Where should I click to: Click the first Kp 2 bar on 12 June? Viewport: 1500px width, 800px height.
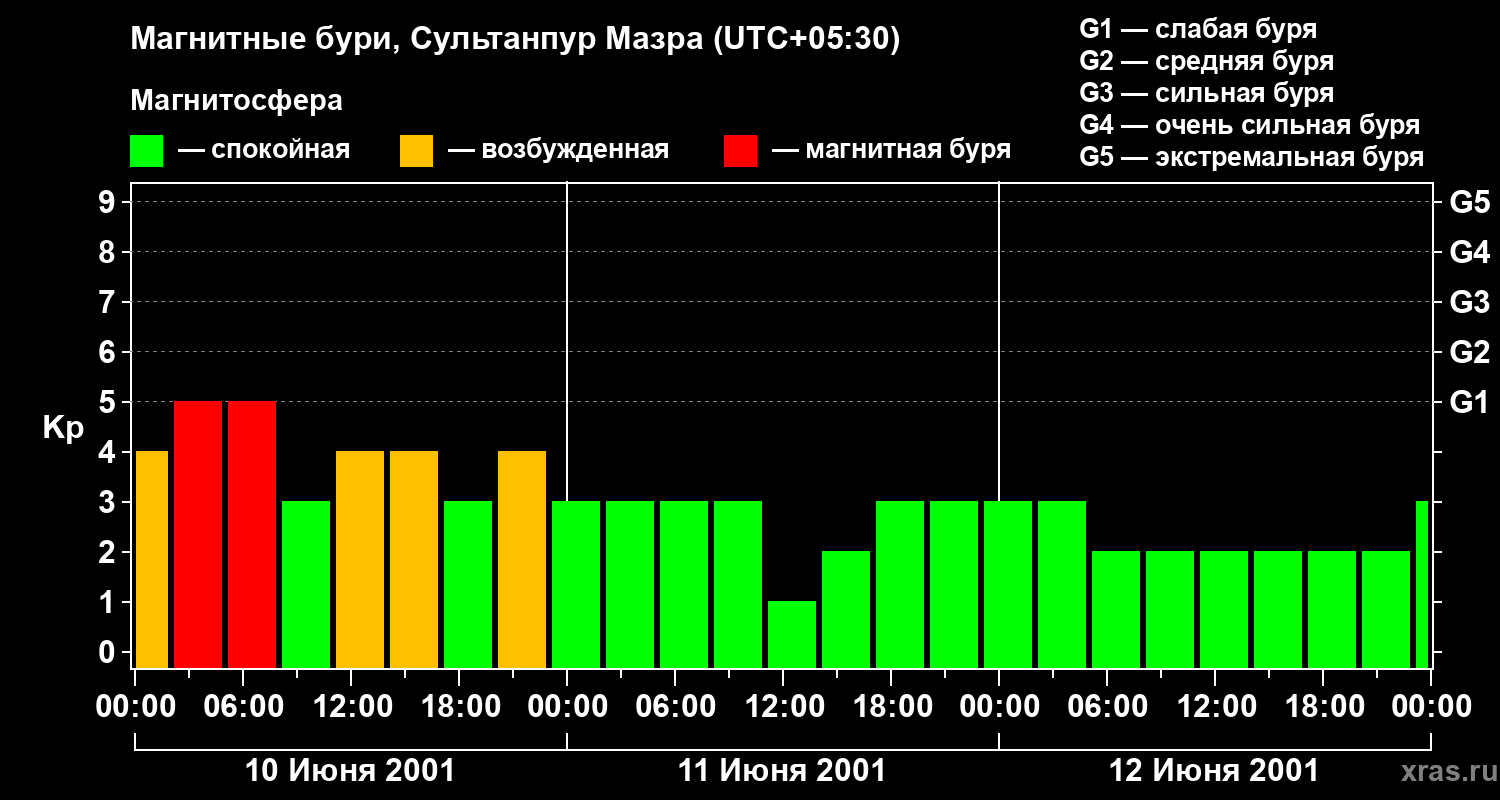coord(1116,609)
